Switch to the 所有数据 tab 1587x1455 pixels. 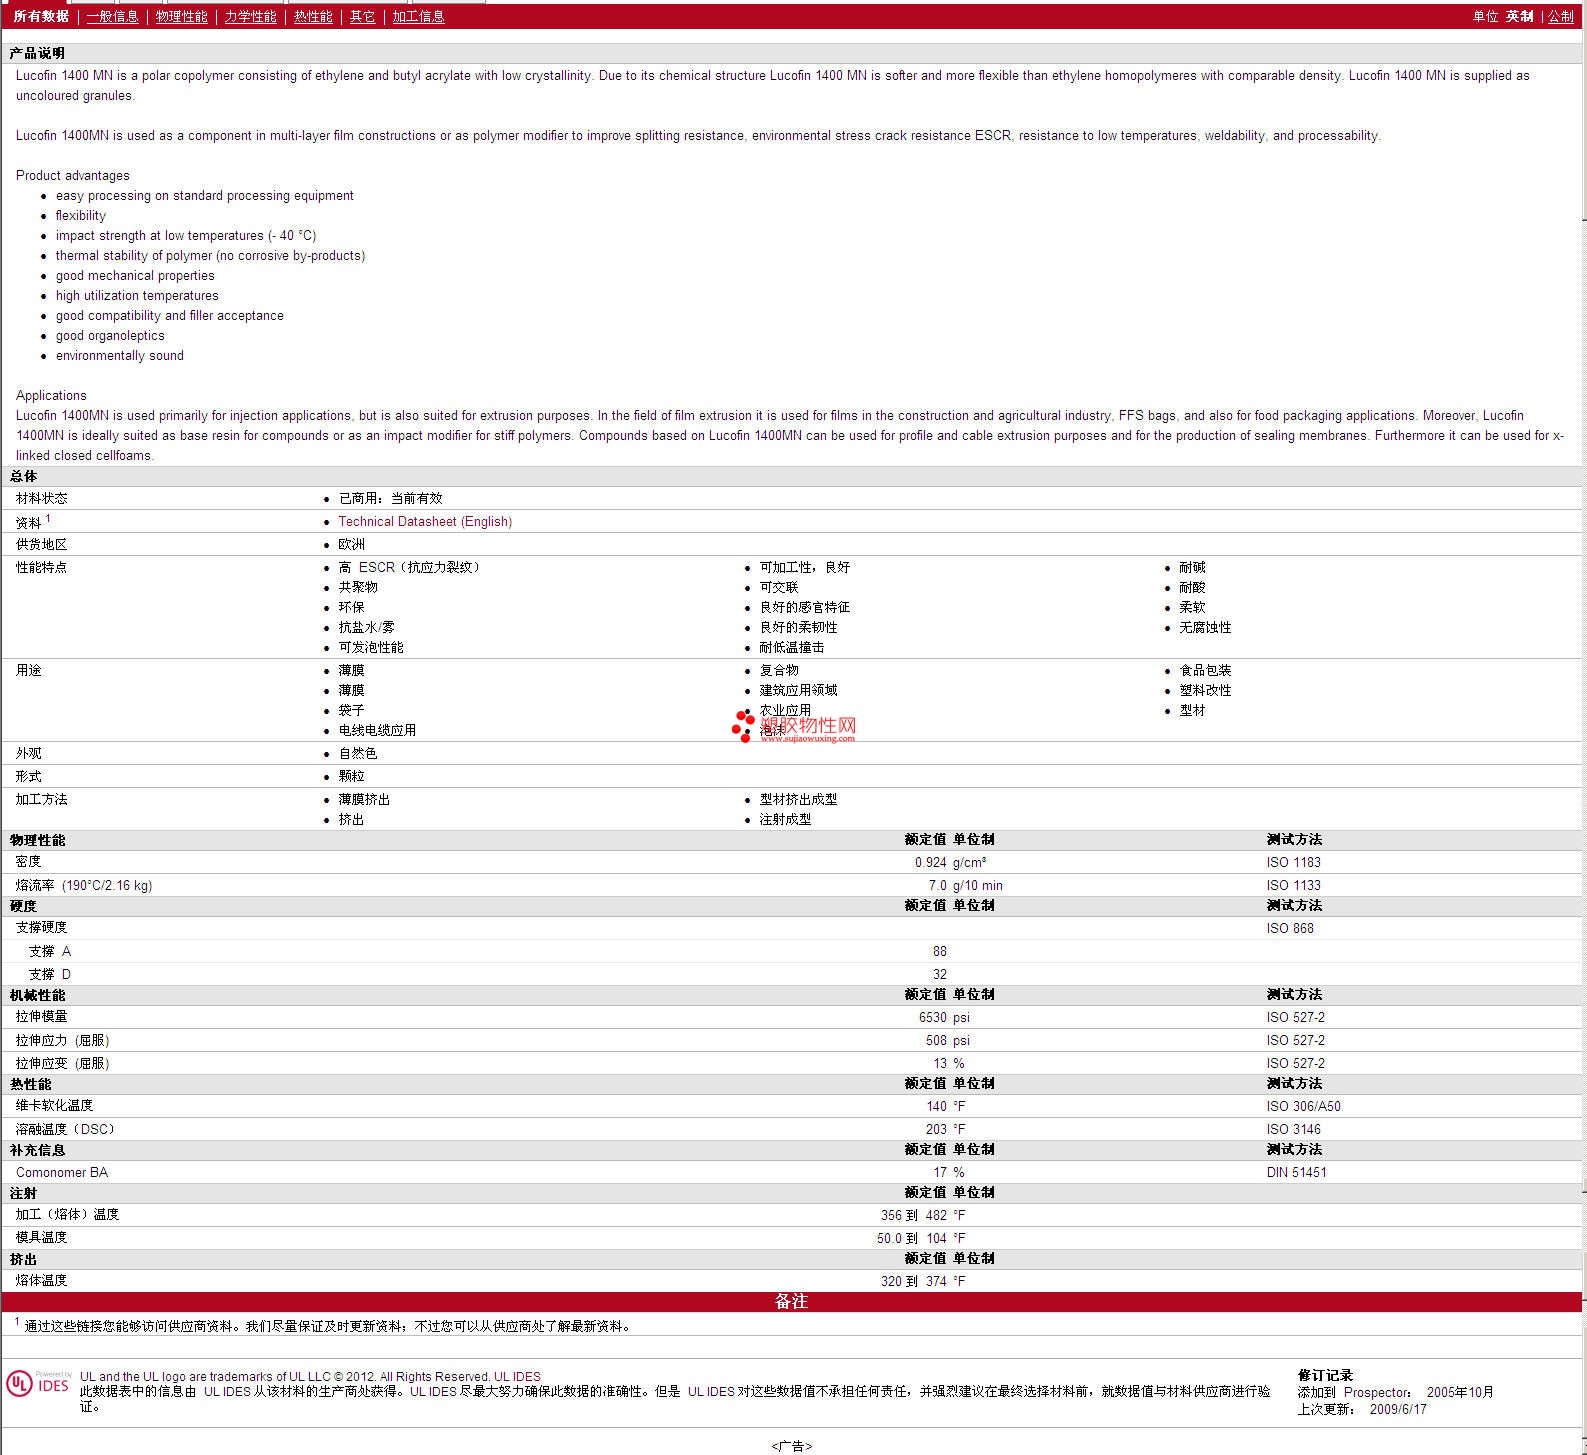(41, 16)
